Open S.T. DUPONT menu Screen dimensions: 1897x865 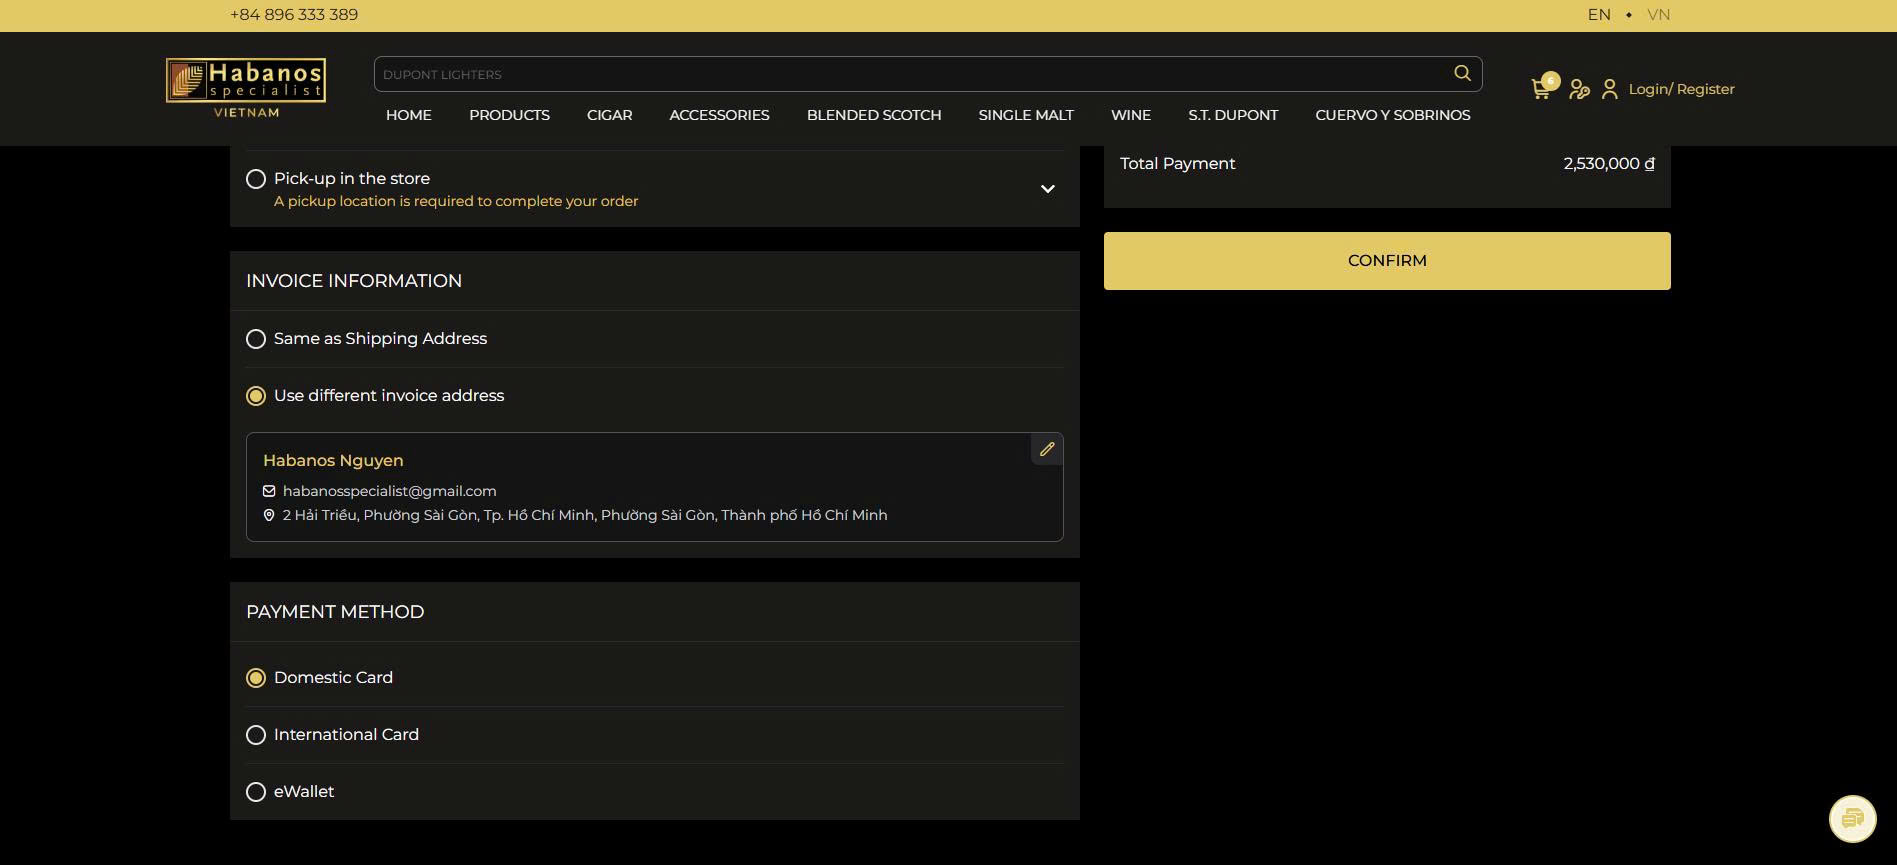pyautogui.click(x=1233, y=115)
